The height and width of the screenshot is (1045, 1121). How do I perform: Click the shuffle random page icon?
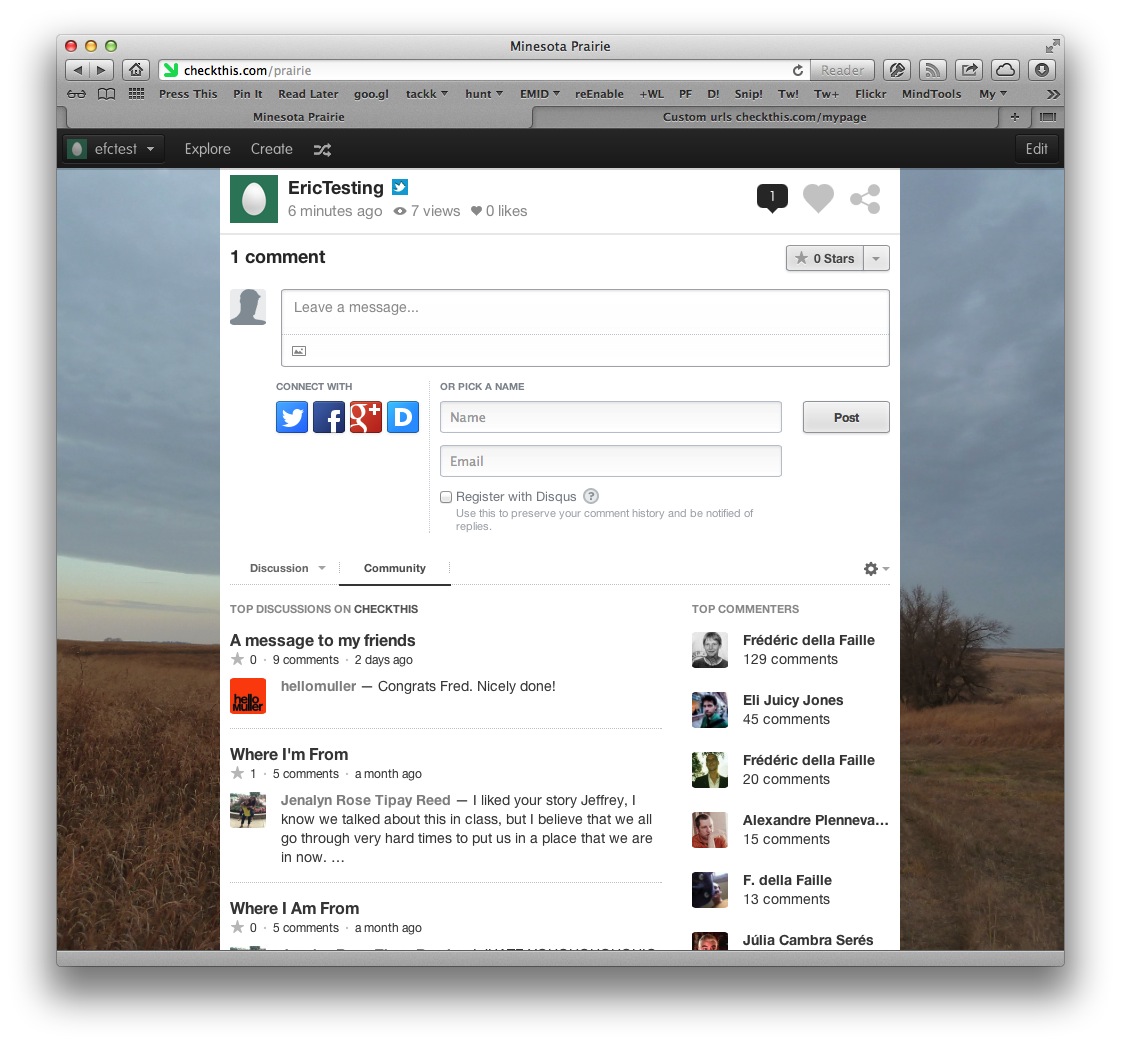pyautogui.click(x=322, y=149)
